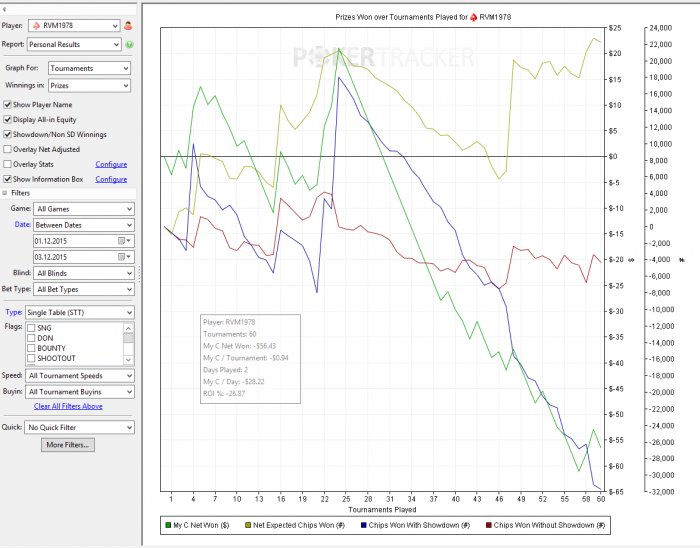Open the Type Single Table (STT) dropdown

click(82, 312)
